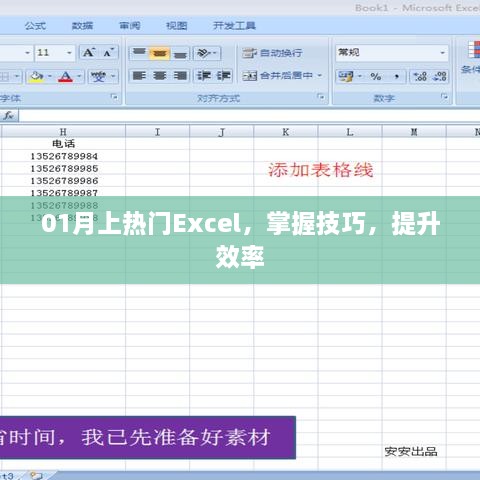Image resolution: width=480 pixels, height=480 pixels.
Task: Click the red font color icon
Action: (65, 77)
